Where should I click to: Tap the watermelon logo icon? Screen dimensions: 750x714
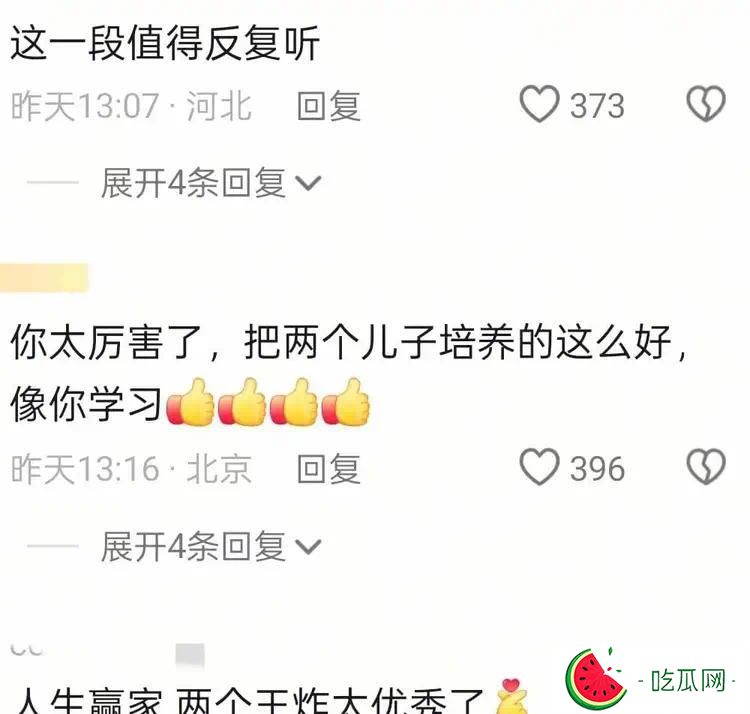(x=596, y=679)
